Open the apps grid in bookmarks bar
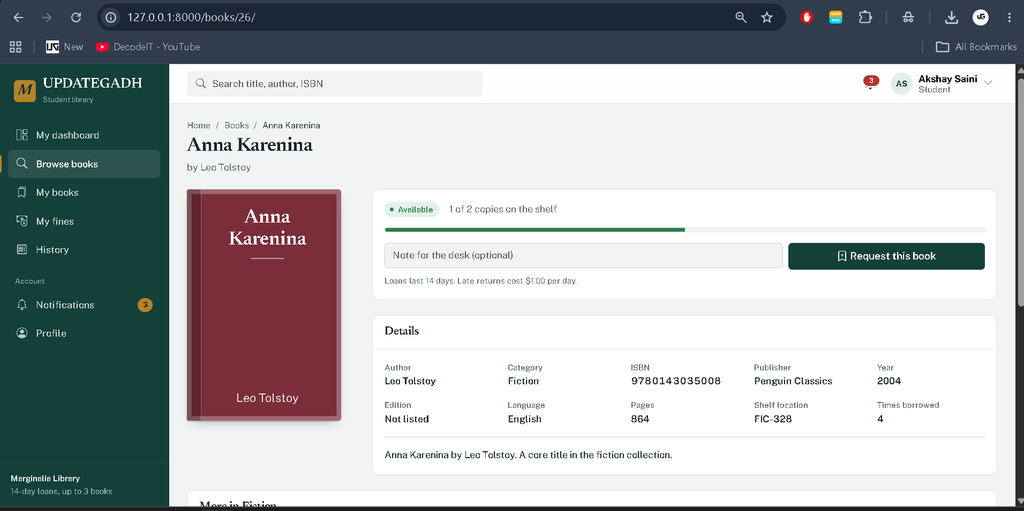The height and width of the screenshot is (511, 1024). [16, 46]
